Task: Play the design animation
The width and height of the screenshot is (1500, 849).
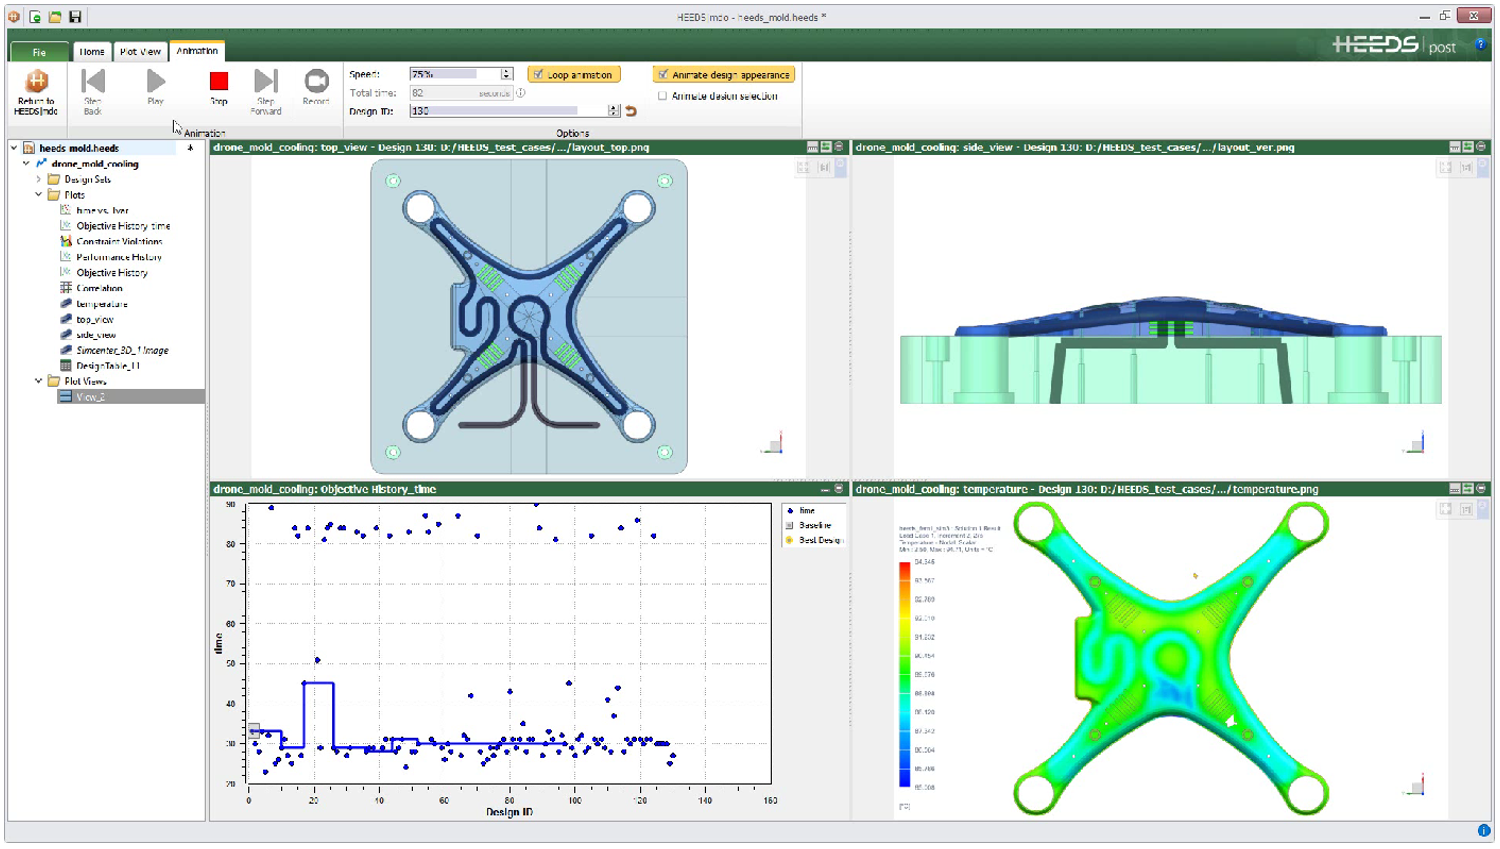Action: pyautogui.click(x=155, y=82)
